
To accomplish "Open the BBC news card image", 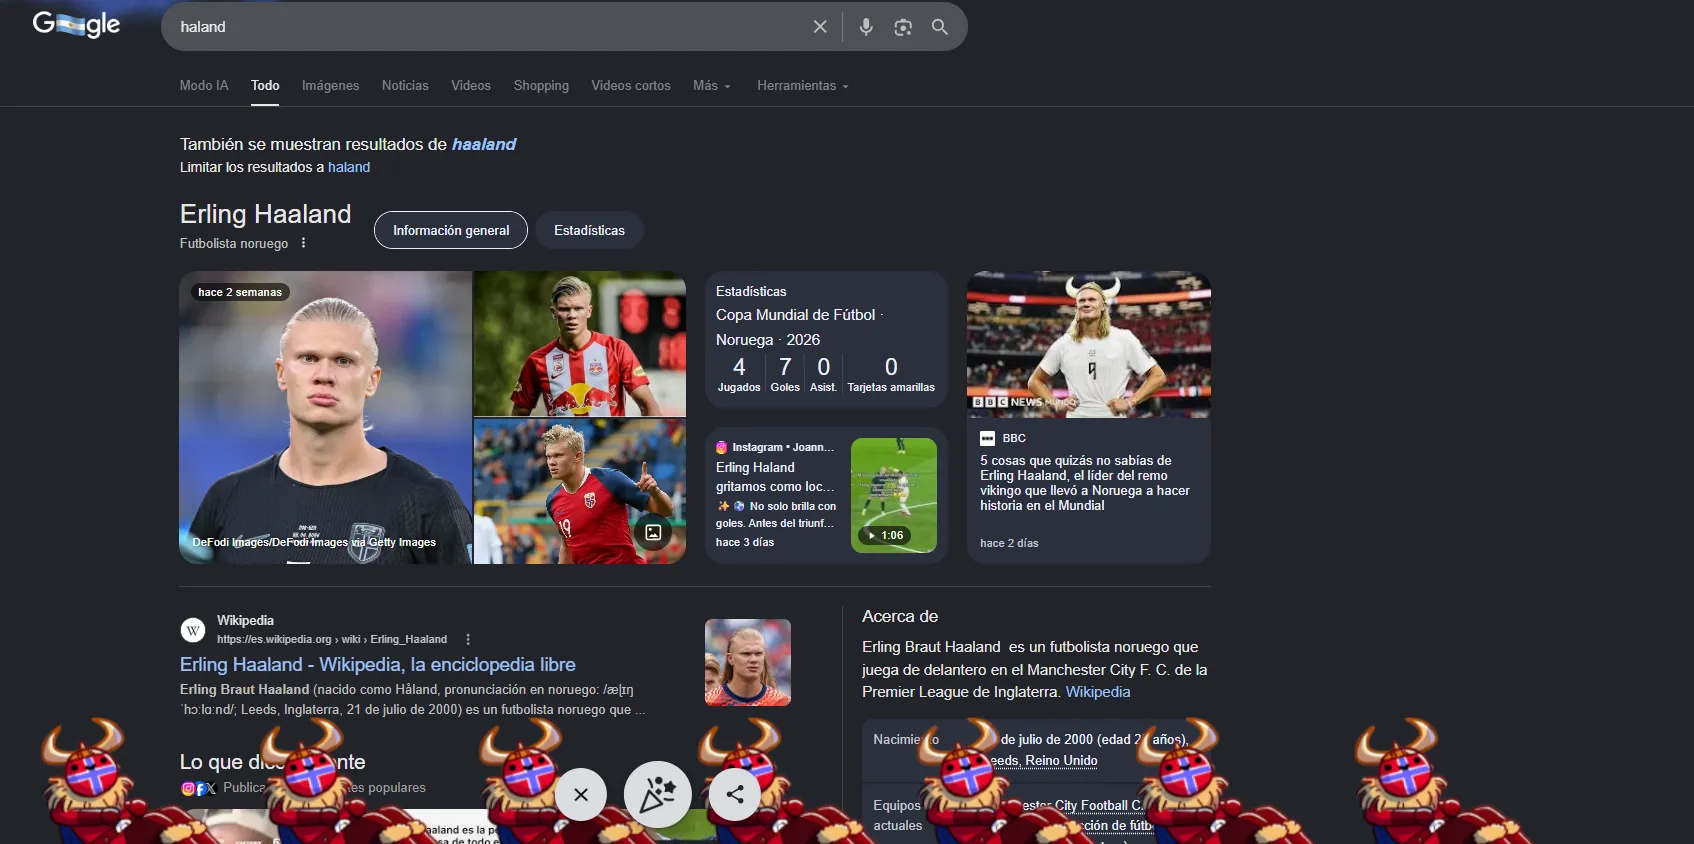I will tap(1089, 344).
